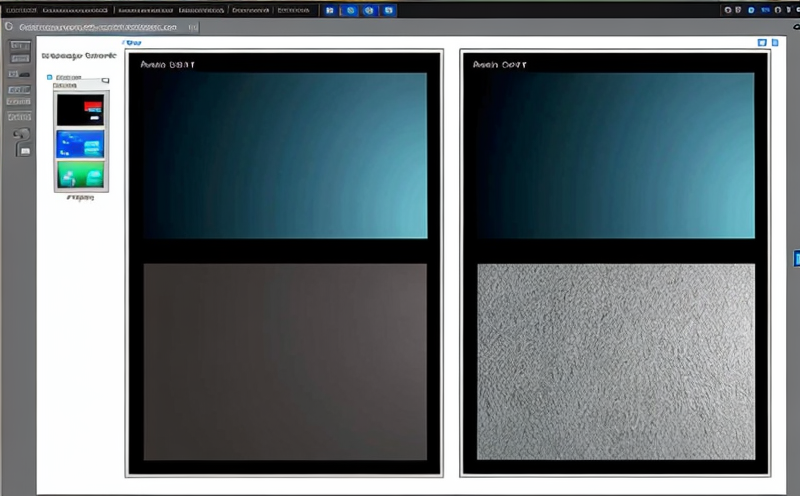The width and height of the screenshot is (800, 496).
Task: Open the second, longest menu item in the top bar
Action: 75,10
